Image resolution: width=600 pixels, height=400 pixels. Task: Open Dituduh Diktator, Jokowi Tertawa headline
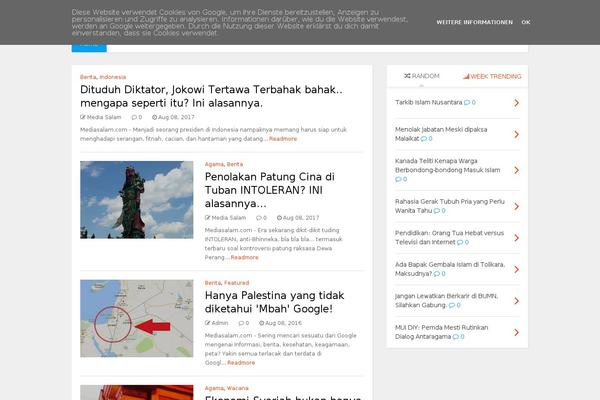coord(211,96)
